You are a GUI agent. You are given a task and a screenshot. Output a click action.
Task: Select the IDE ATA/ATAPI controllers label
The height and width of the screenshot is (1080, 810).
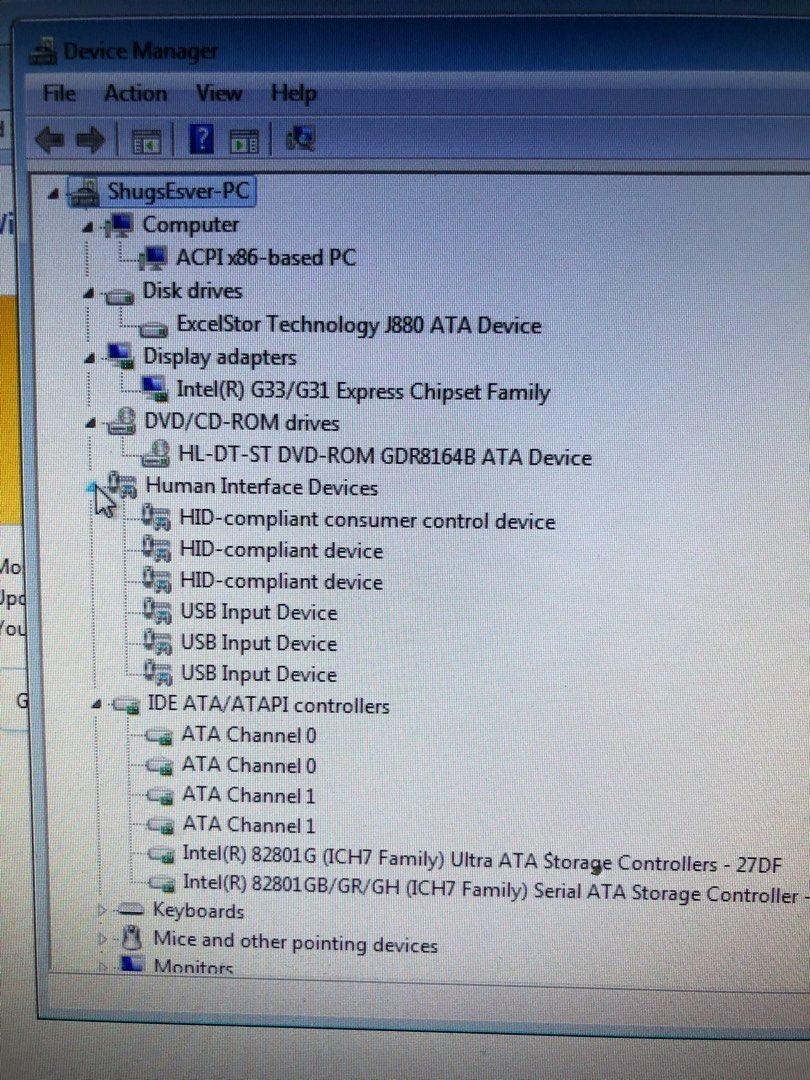tap(269, 705)
